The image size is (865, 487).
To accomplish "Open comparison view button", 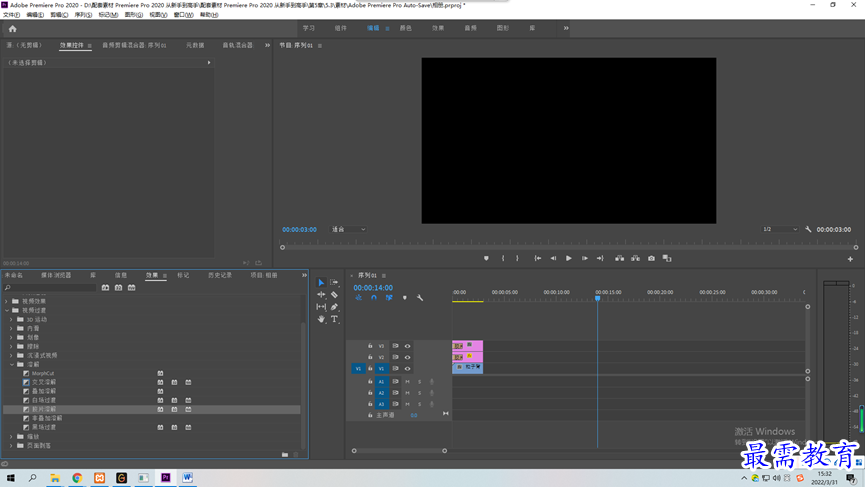I will pyautogui.click(x=667, y=258).
